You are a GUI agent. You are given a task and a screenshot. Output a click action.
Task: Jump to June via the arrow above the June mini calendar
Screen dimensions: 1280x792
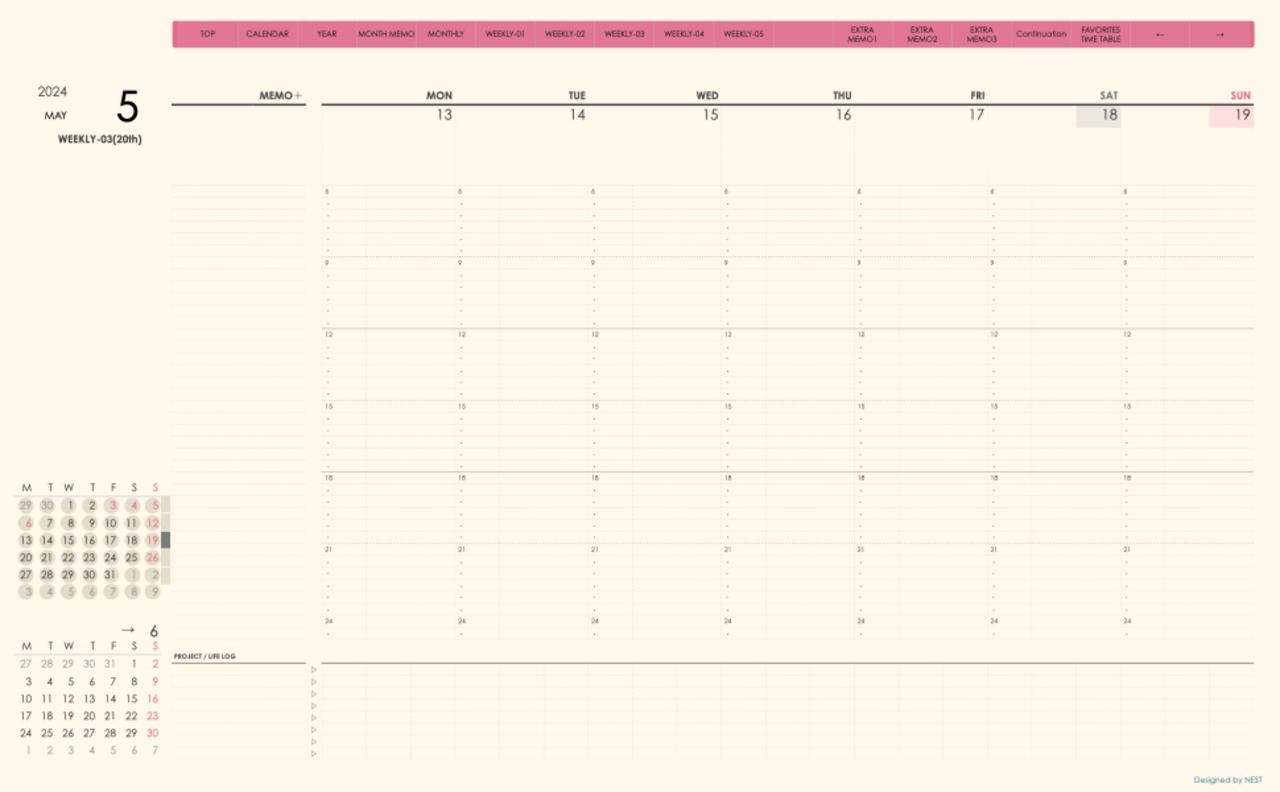pos(127,630)
